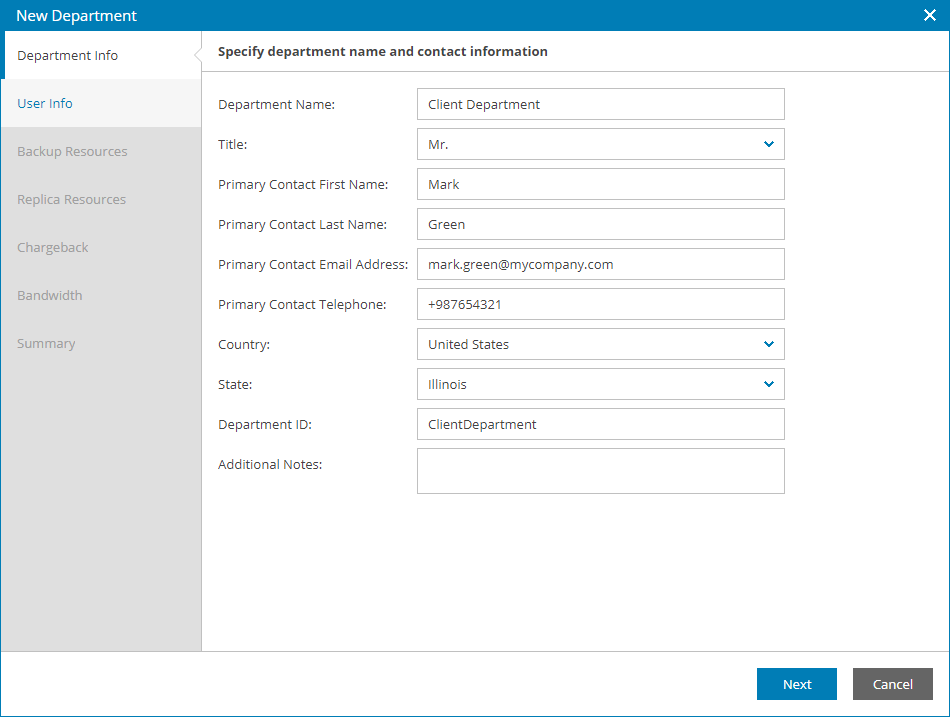Switch to the Chargeback step

coord(53,248)
